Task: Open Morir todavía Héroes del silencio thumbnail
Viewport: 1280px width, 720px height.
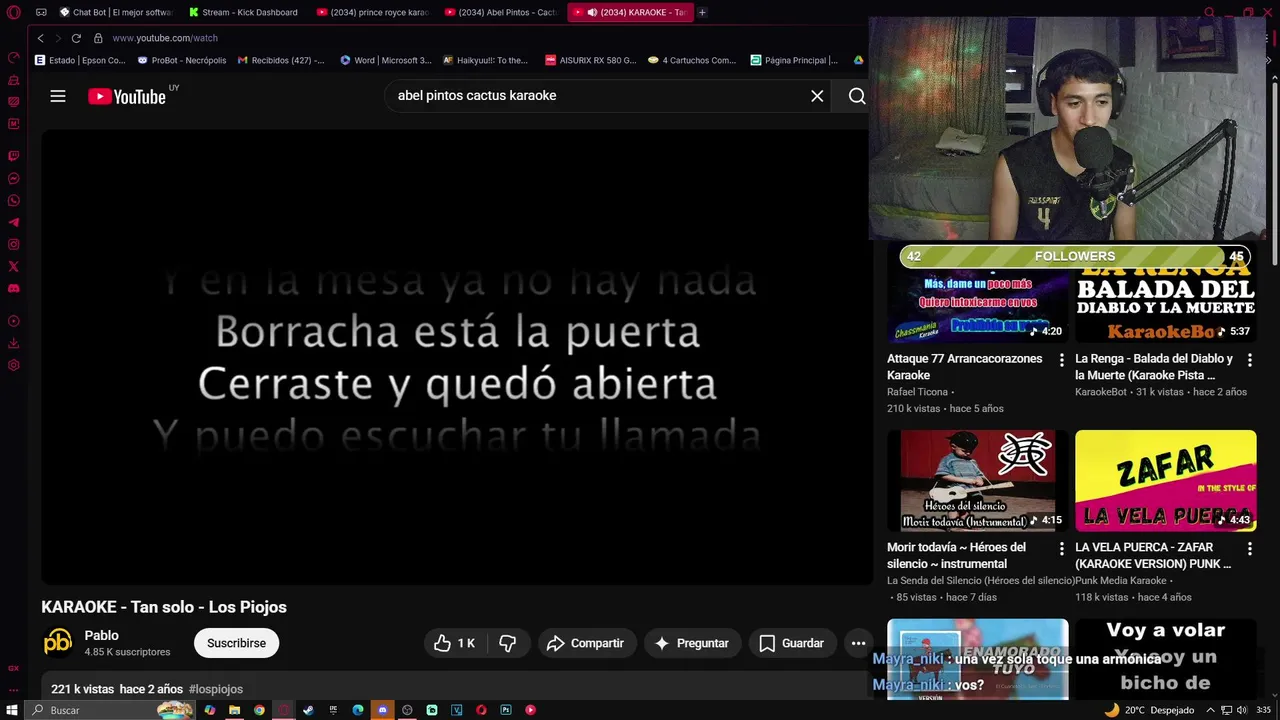Action: click(x=977, y=481)
